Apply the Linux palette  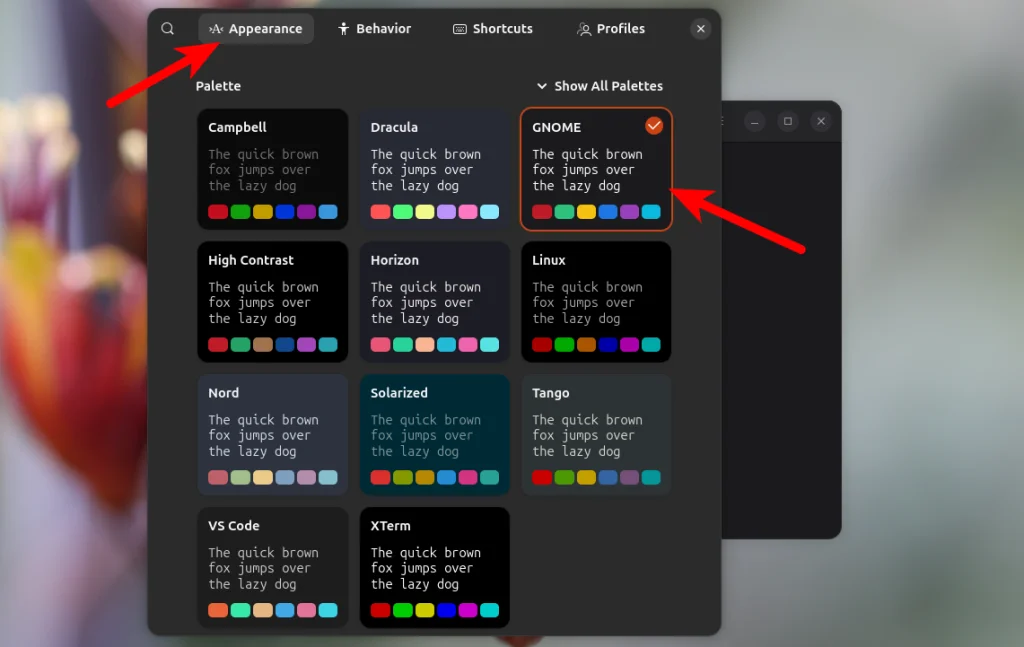click(596, 302)
